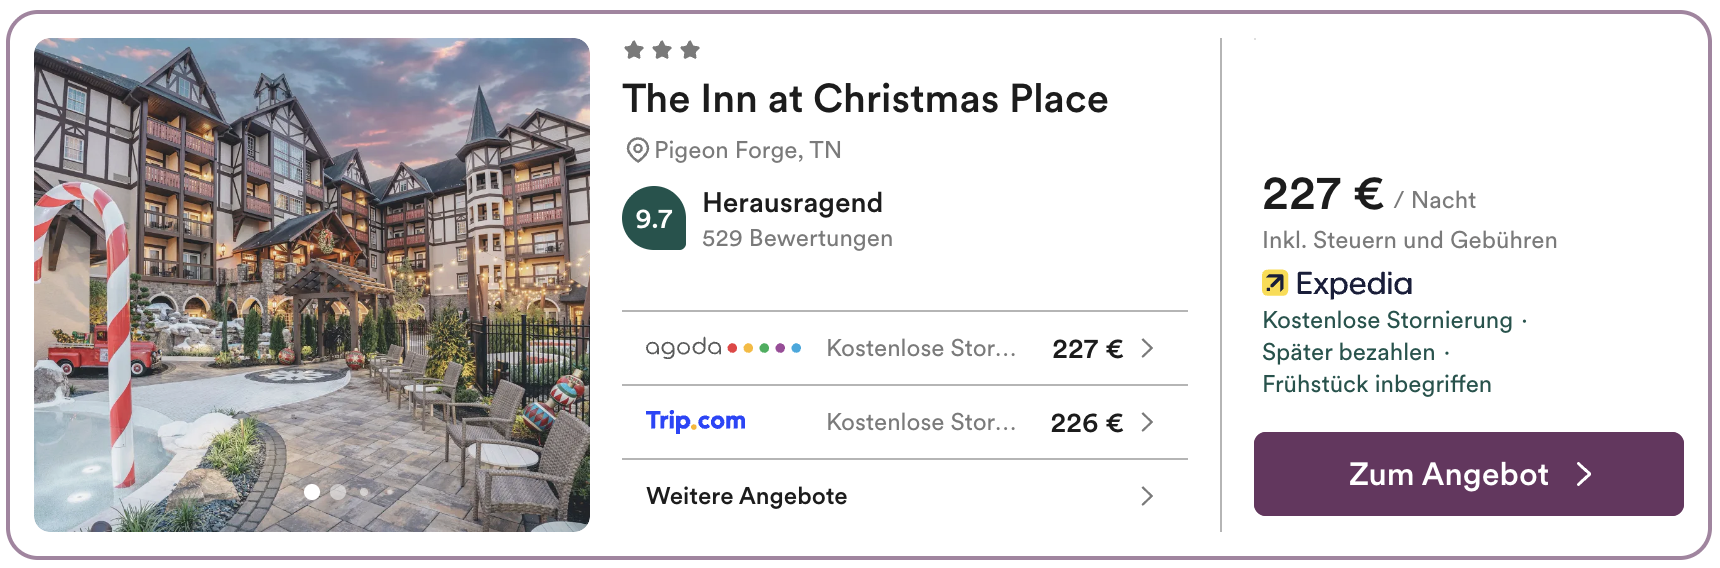Open The Inn at Christmas Place title
The height and width of the screenshot is (568, 1720).
(x=865, y=99)
